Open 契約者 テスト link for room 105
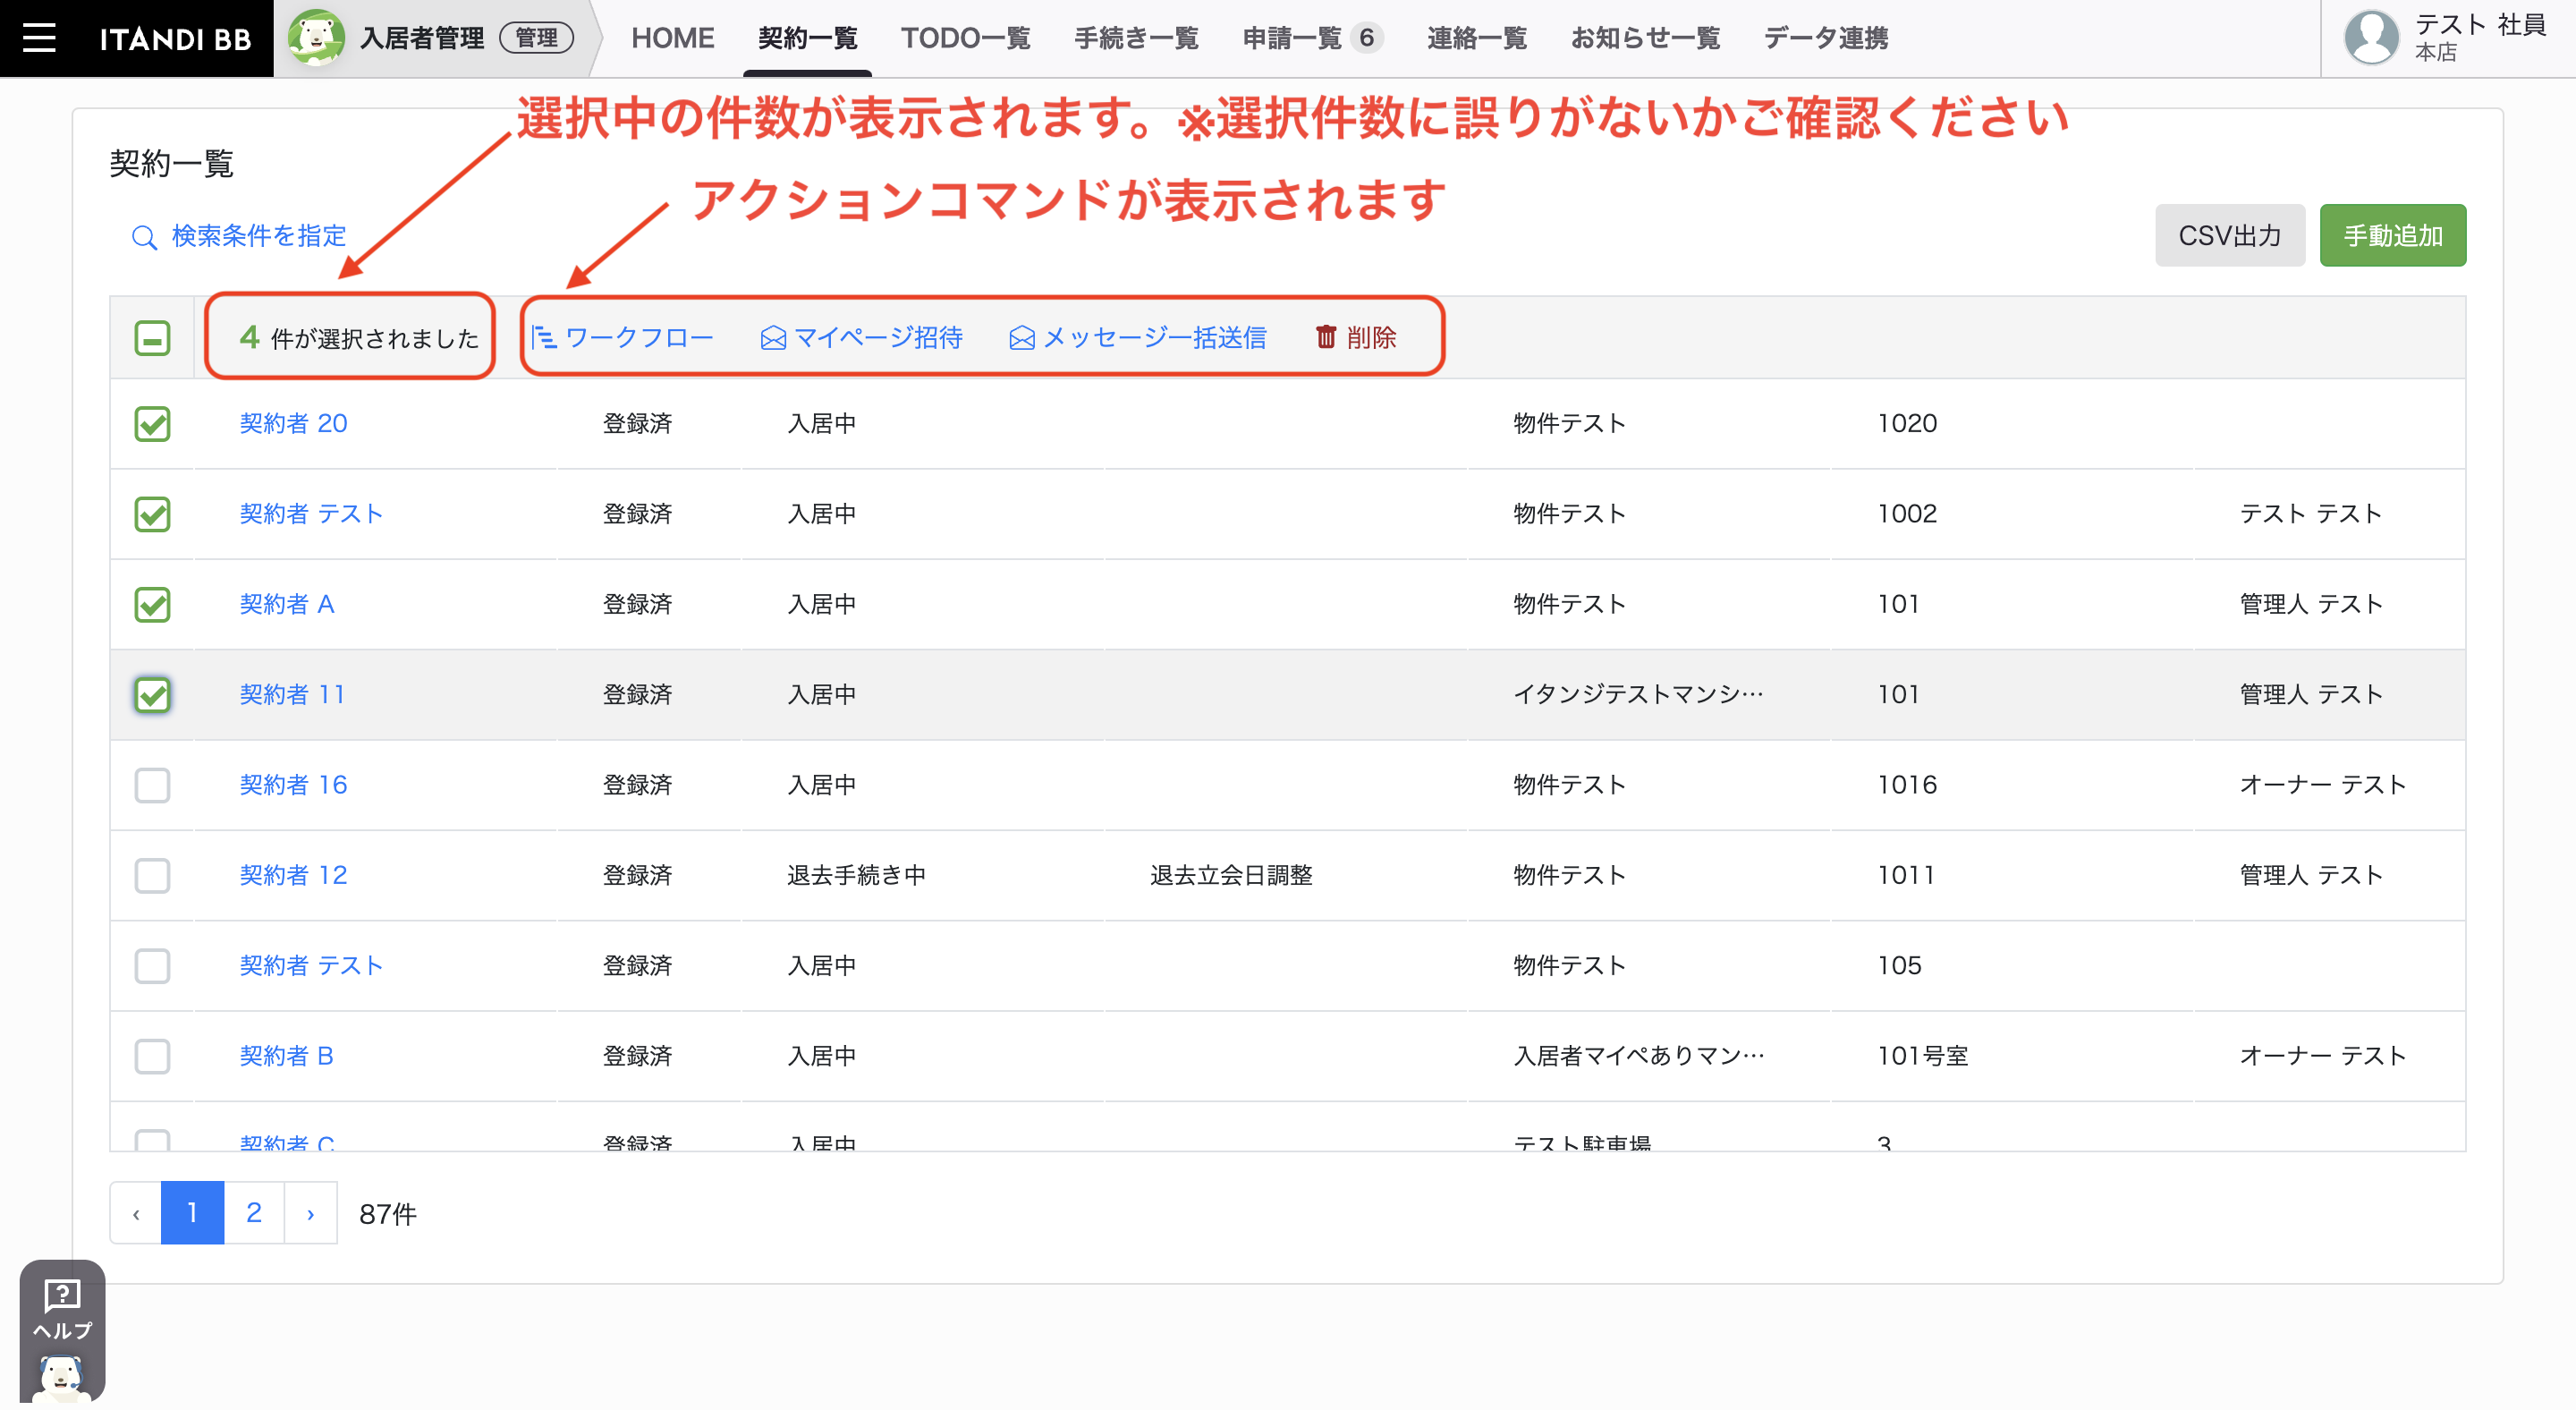This screenshot has width=2576, height=1410. pyautogui.click(x=311, y=966)
